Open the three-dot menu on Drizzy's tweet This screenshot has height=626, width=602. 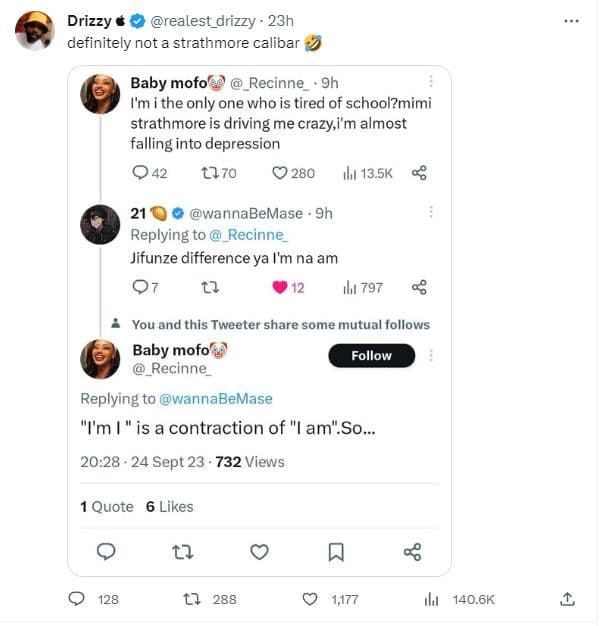tap(571, 20)
